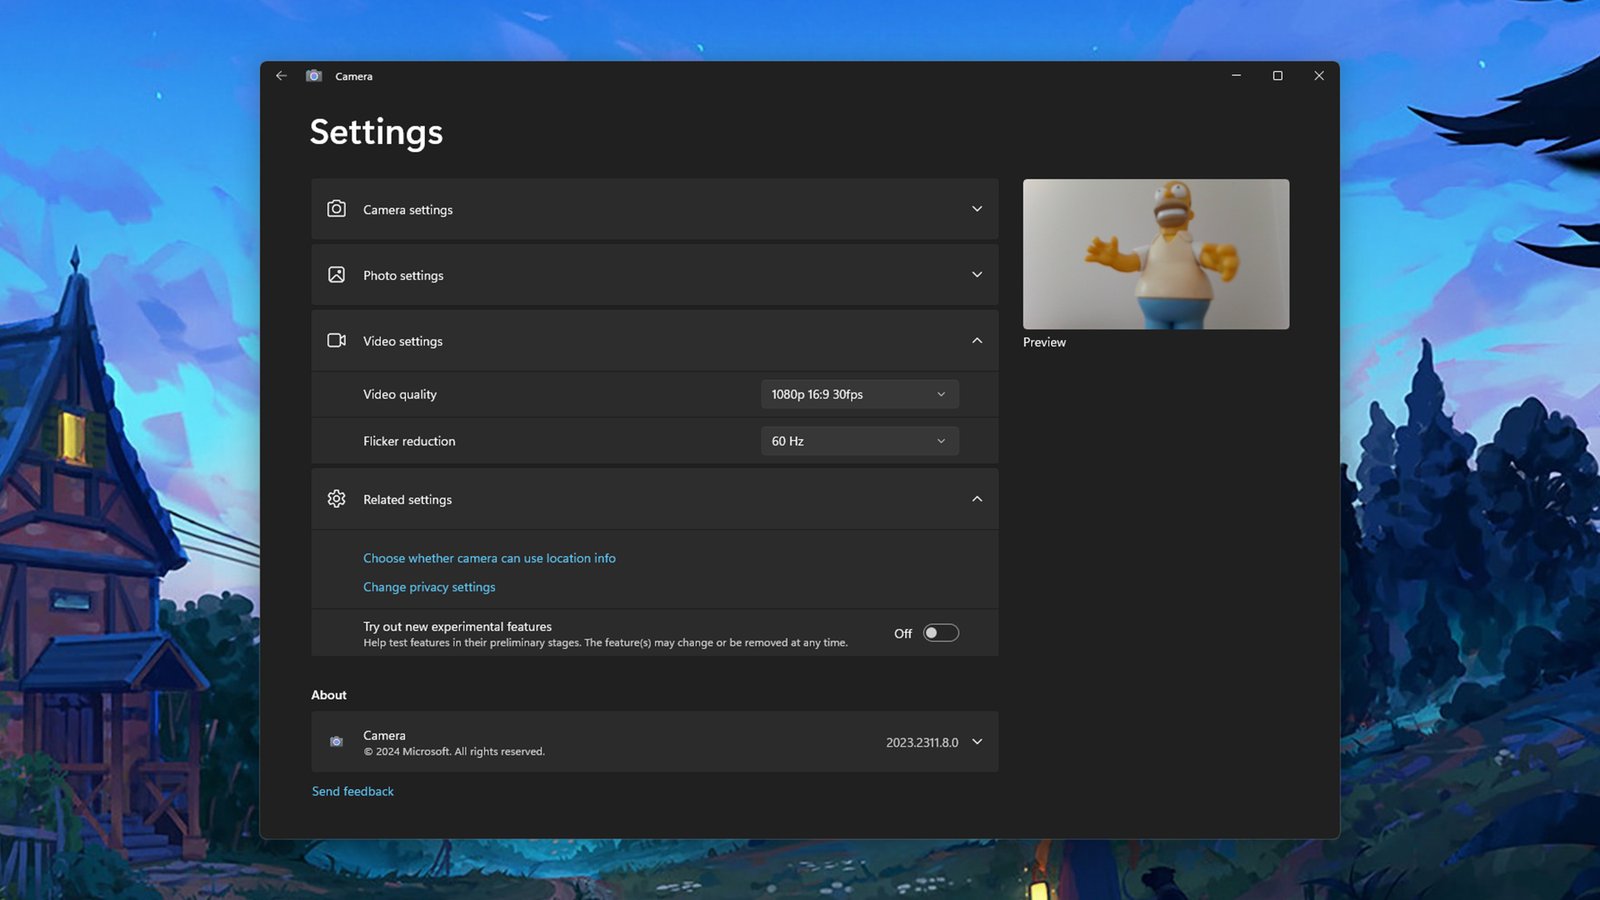Click the camera icon beside Camera settings
Viewport: 1600px width, 900px height.
pos(336,209)
